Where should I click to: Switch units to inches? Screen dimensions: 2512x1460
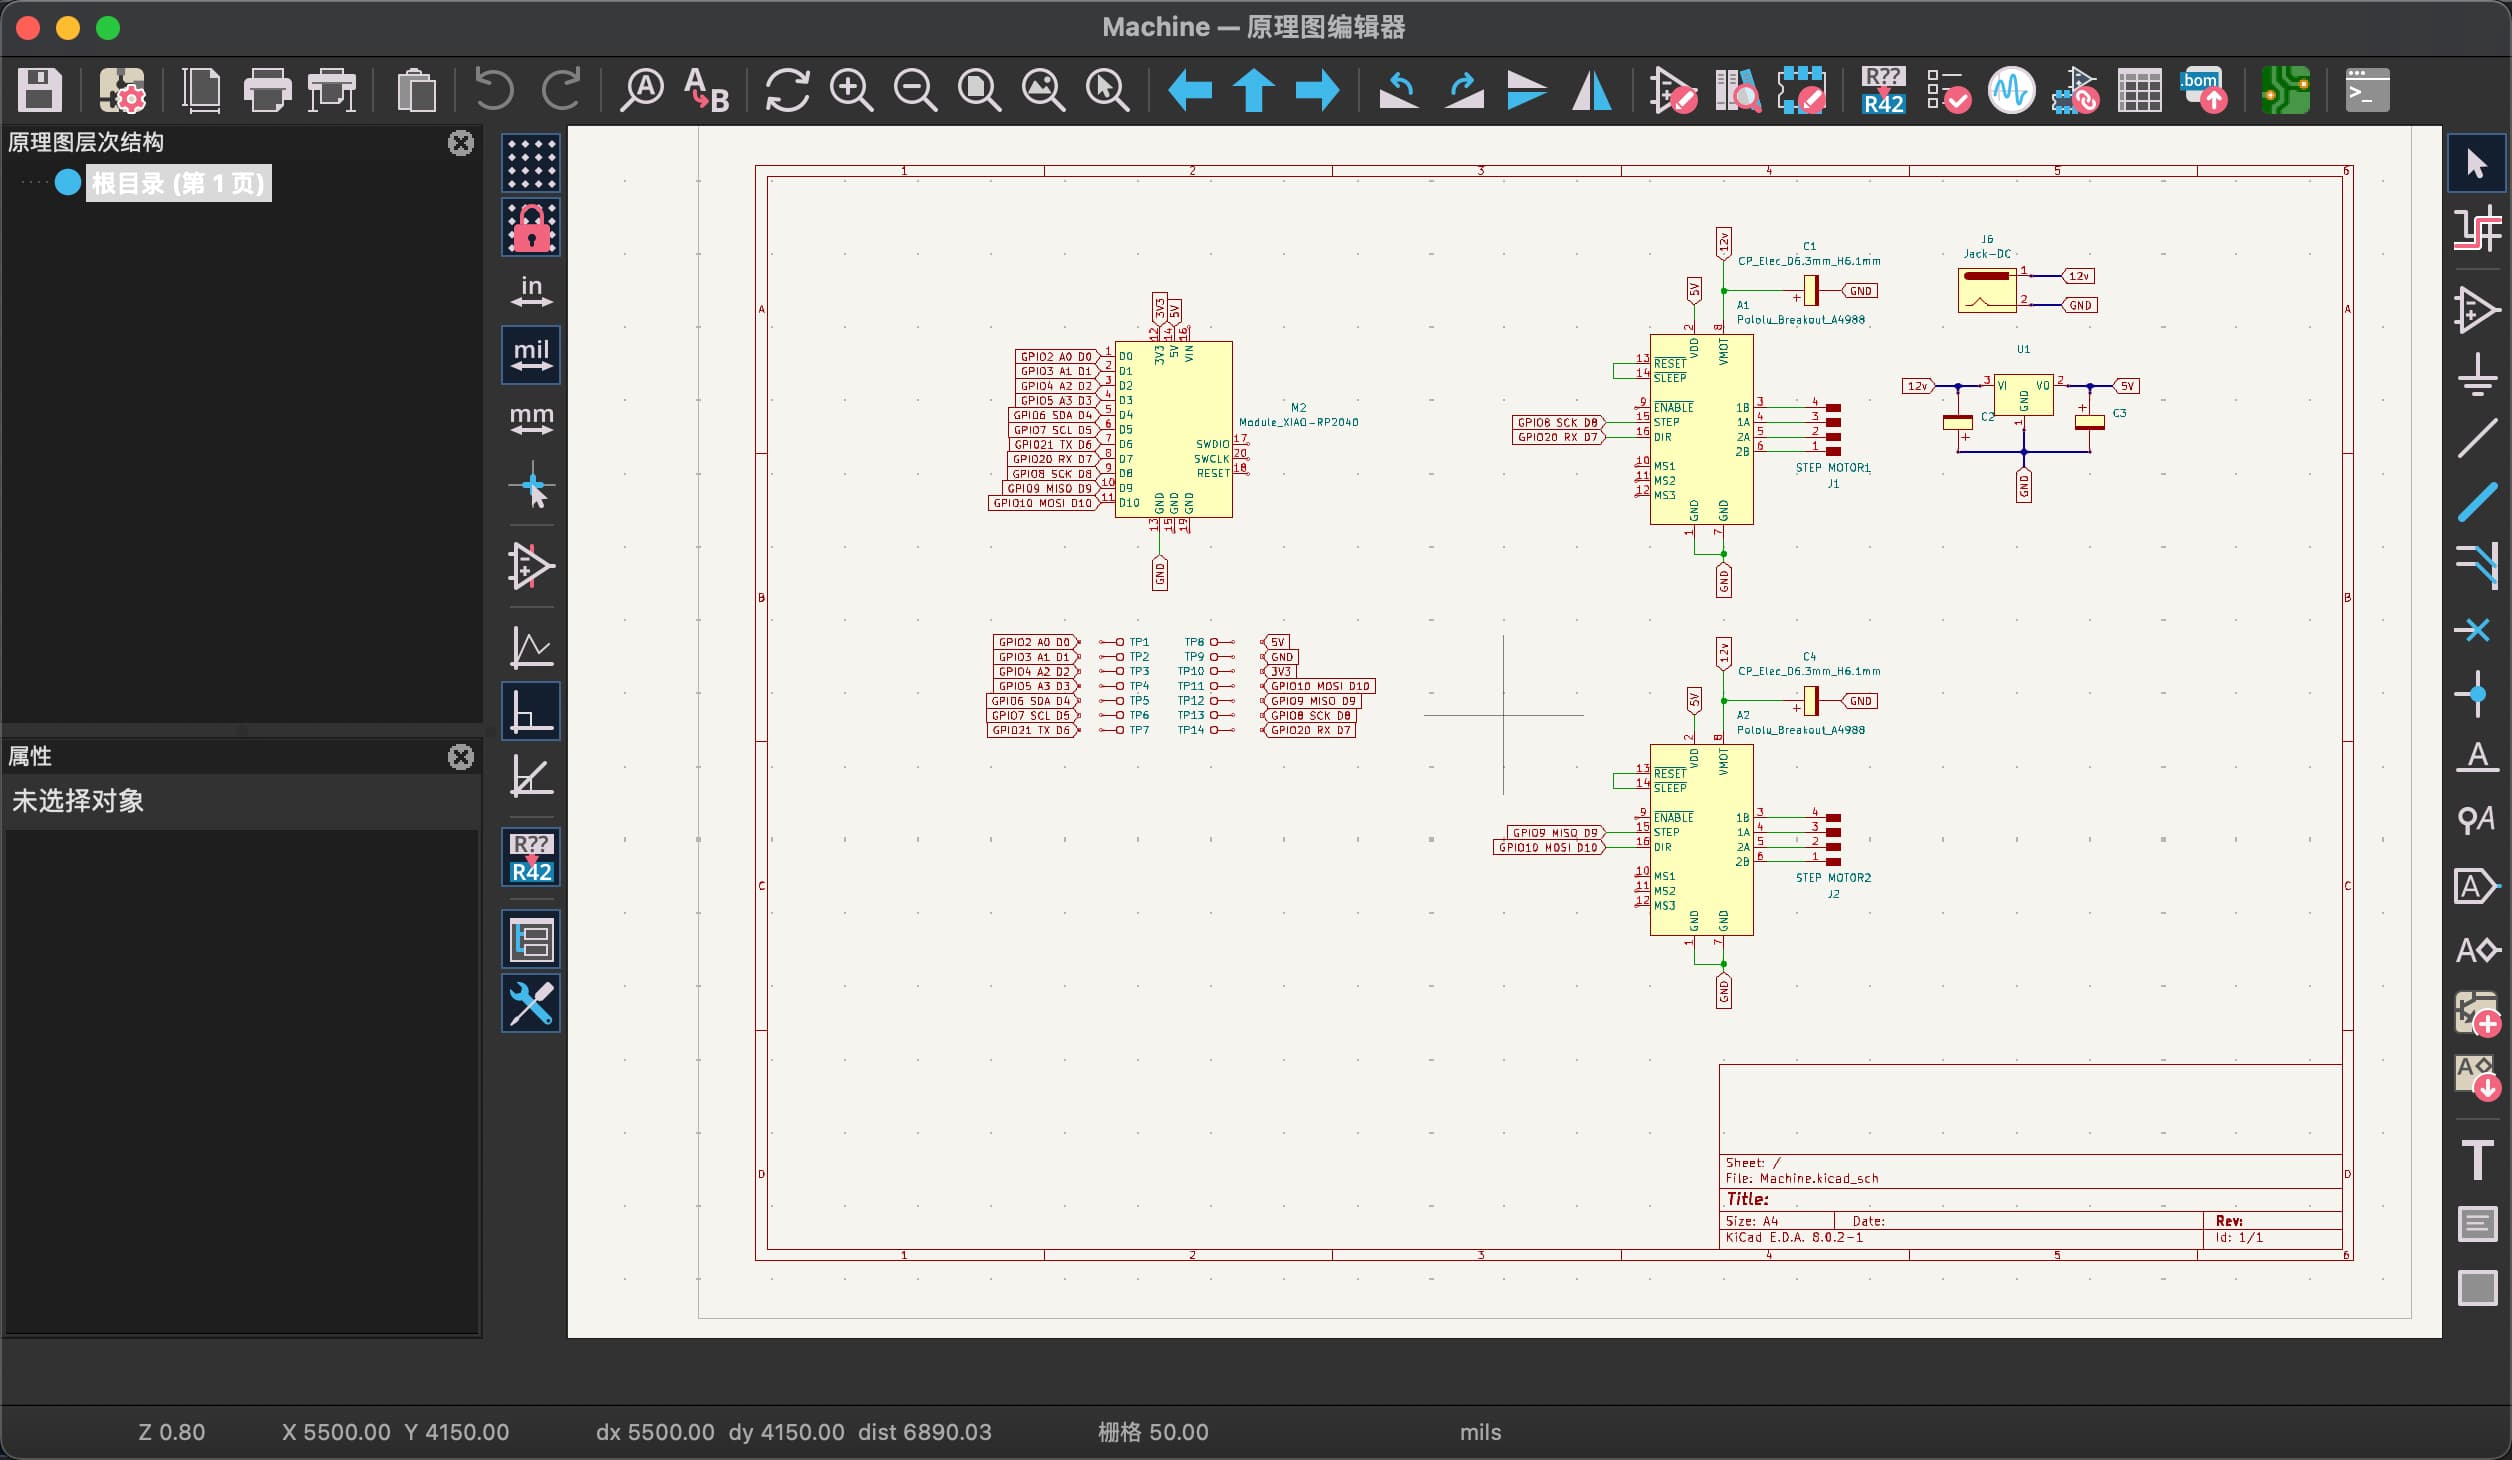click(531, 291)
